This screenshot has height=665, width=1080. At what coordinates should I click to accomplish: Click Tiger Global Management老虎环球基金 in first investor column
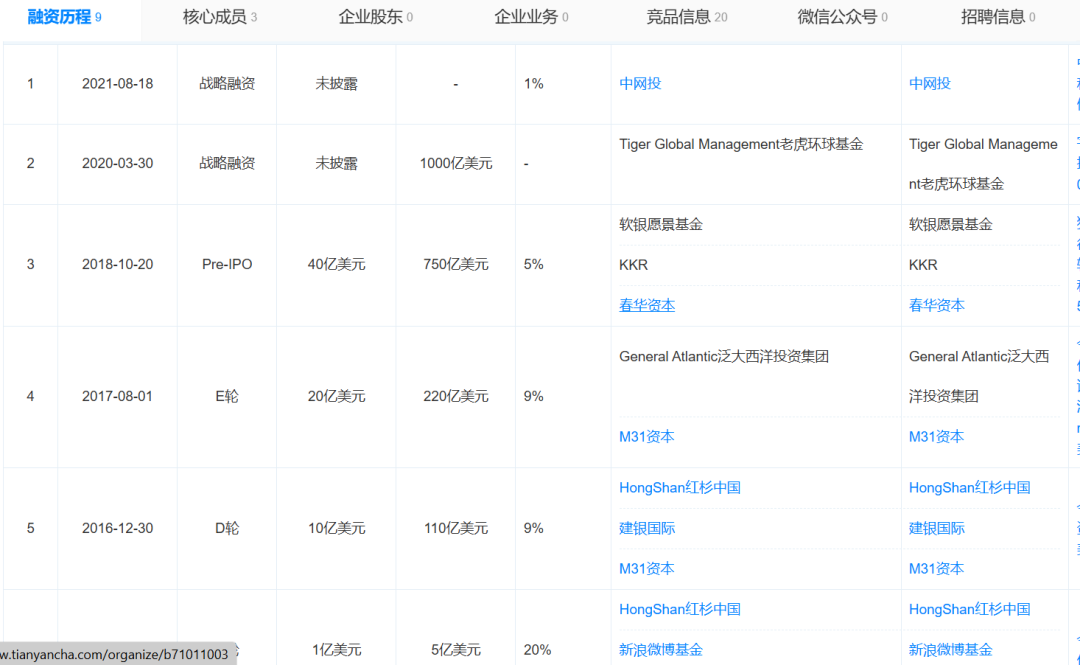click(x=741, y=144)
